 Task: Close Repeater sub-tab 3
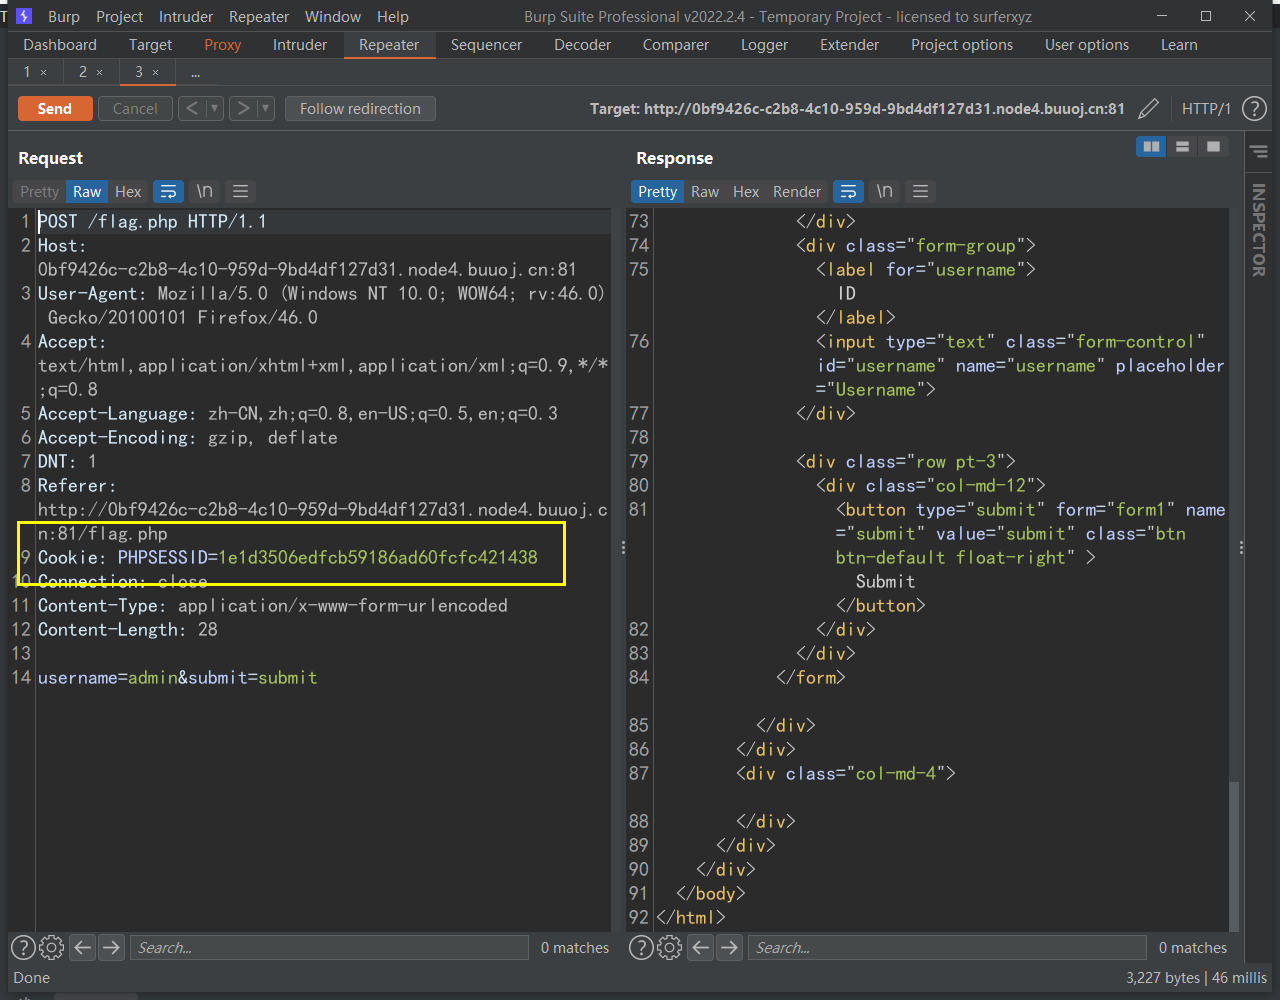coord(156,72)
